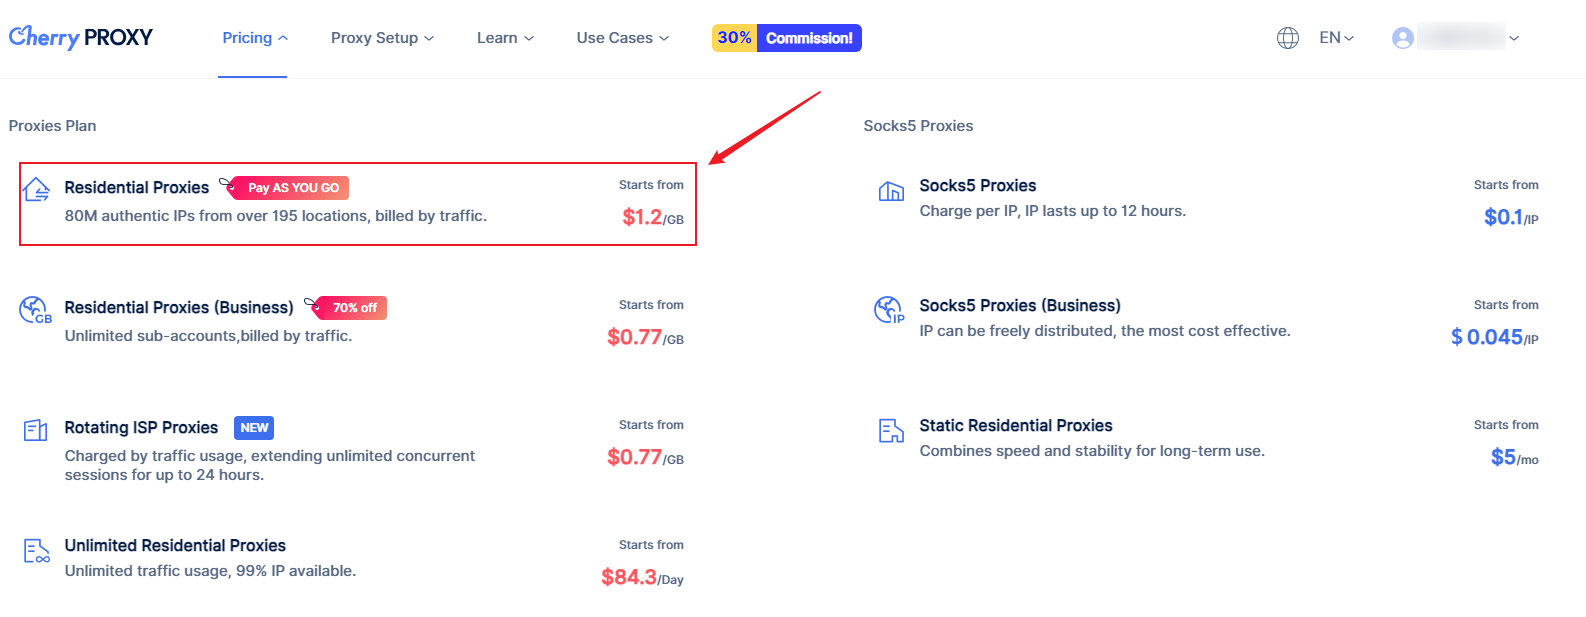The width and height of the screenshot is (1586, 617).
Task: Expand the Proxy Setup menu
Action: coord(382,38)
